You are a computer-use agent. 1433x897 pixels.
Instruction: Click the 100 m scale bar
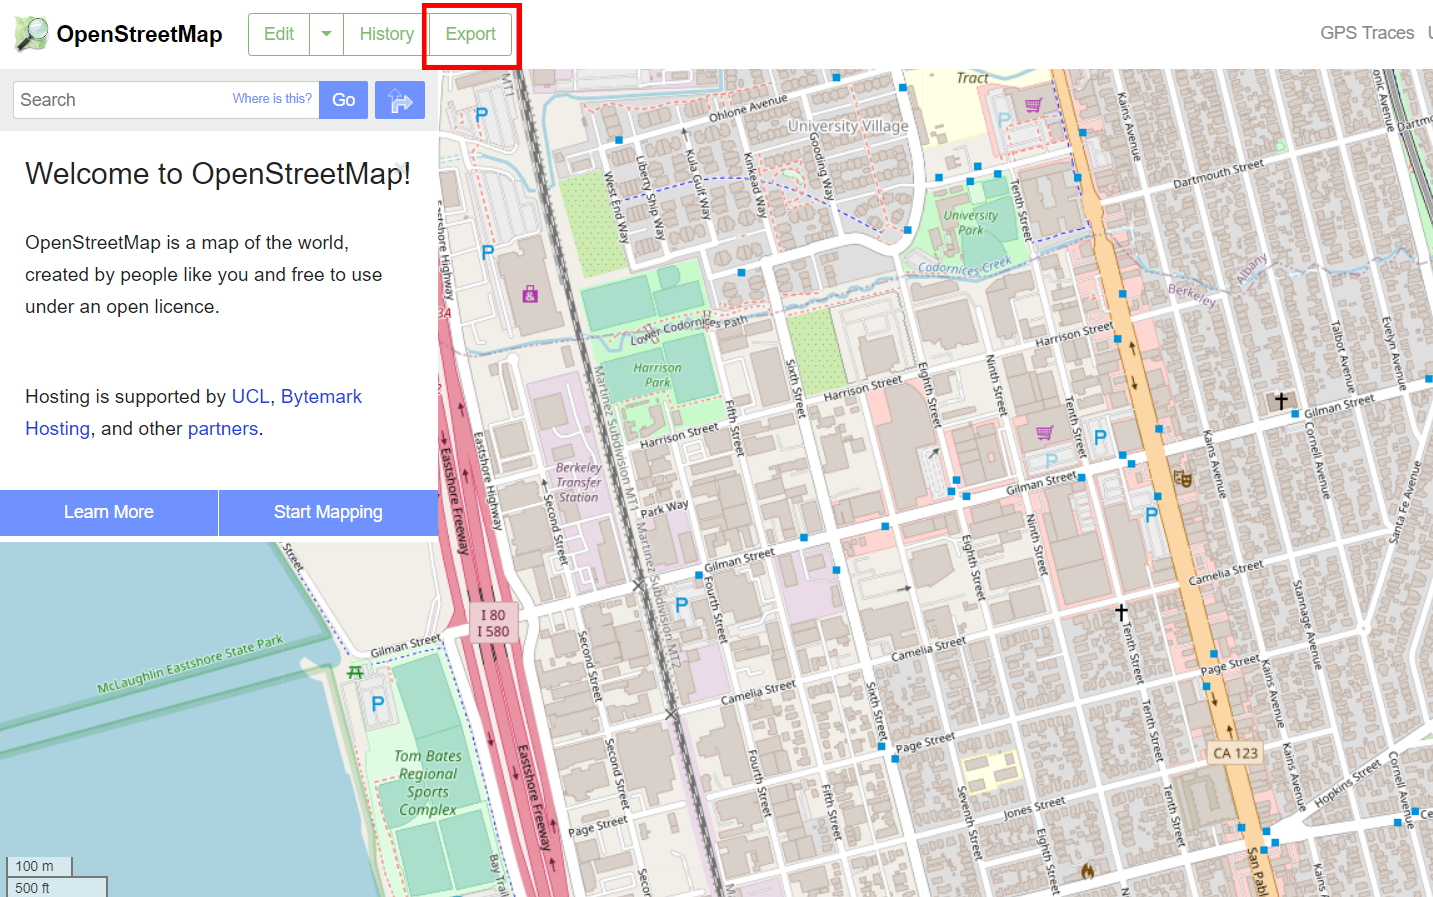click(39, 866)
